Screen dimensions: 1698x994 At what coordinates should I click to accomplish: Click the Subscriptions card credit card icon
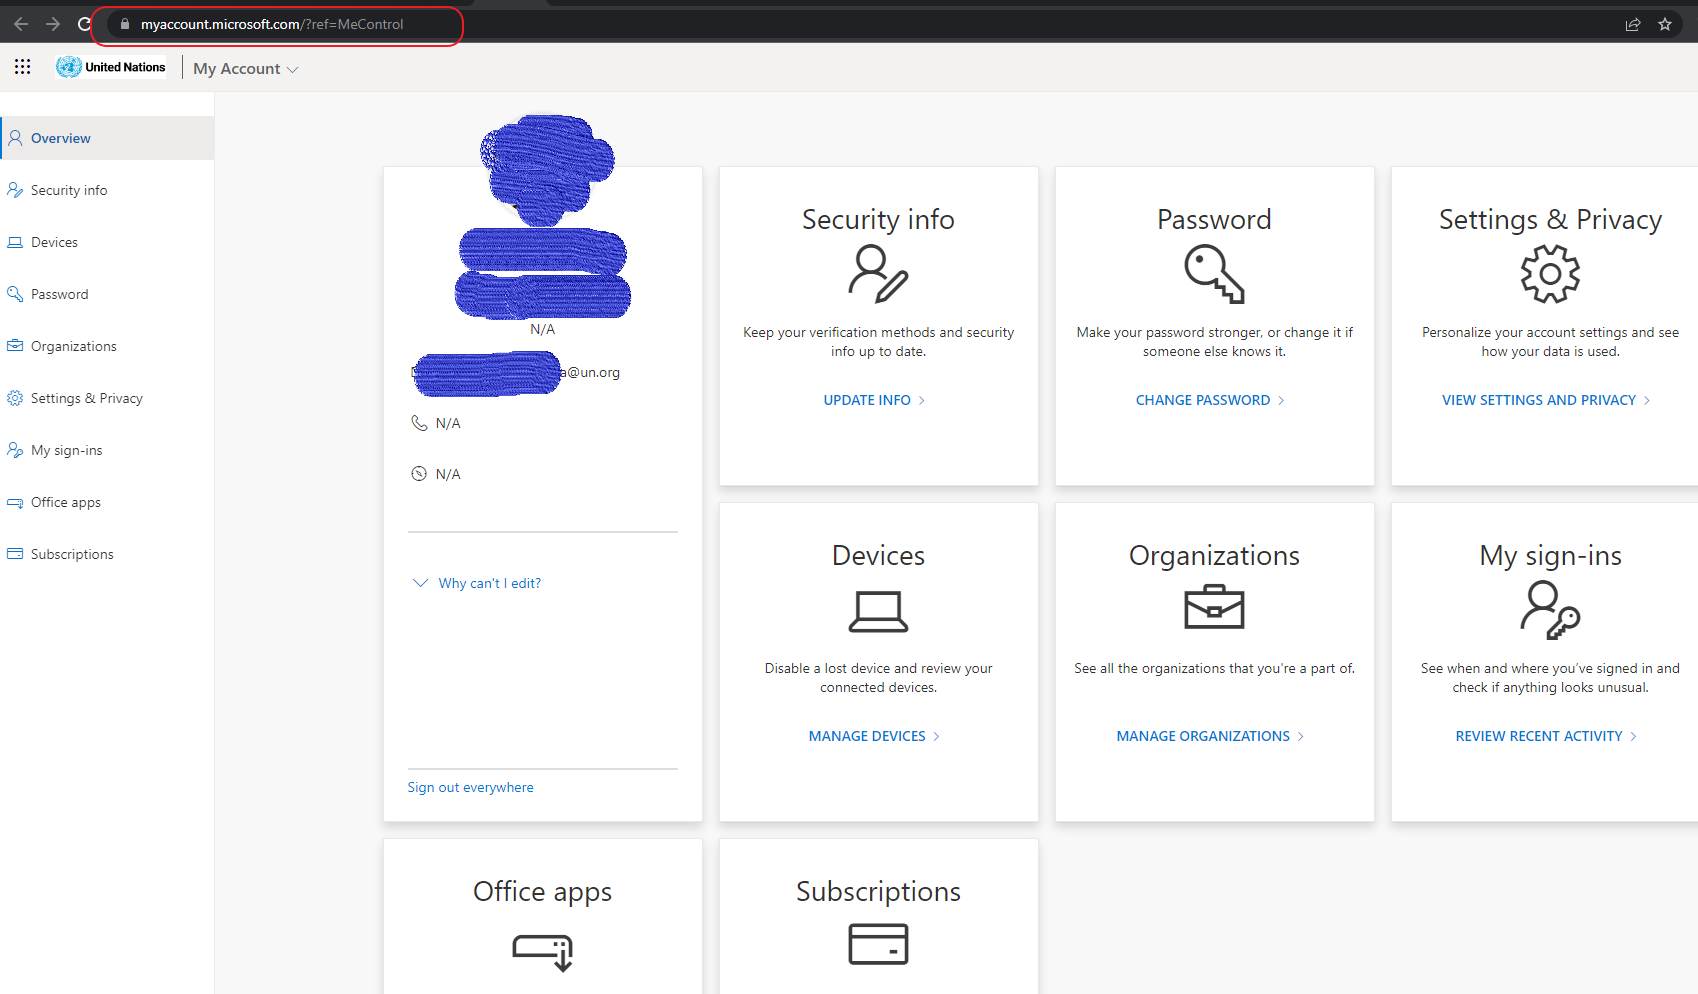[878, 944]
